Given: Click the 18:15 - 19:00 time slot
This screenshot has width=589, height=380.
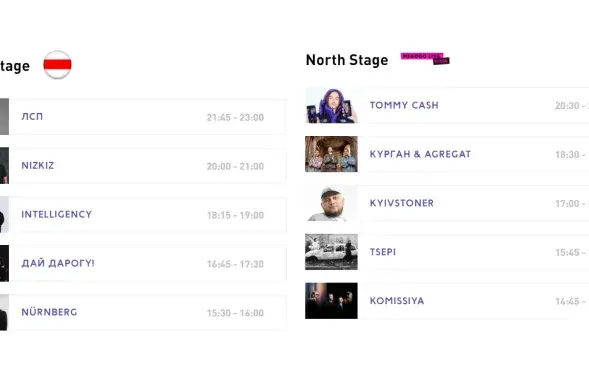Looking at the screenshot, I should (x=236, y=215).
